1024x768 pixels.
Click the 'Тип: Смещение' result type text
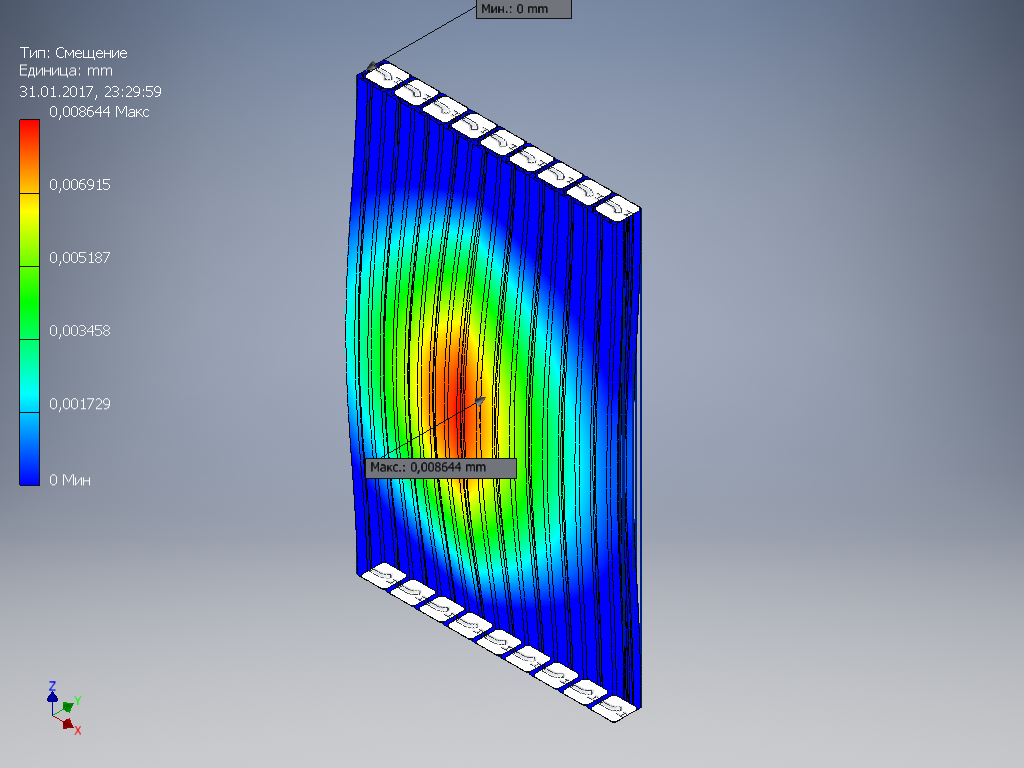73,53
